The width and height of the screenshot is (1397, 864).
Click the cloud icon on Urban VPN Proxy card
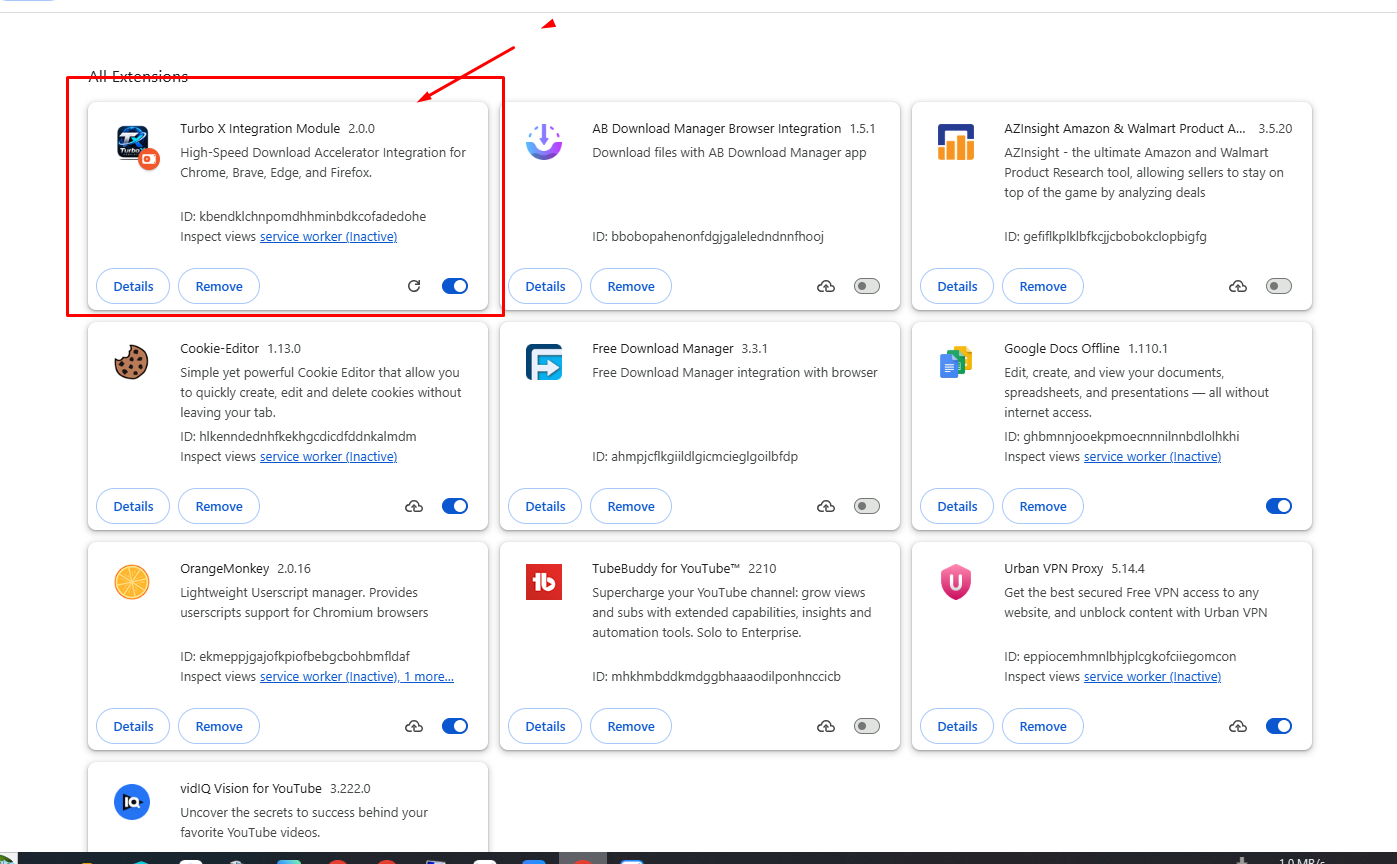coord(1238,726)
